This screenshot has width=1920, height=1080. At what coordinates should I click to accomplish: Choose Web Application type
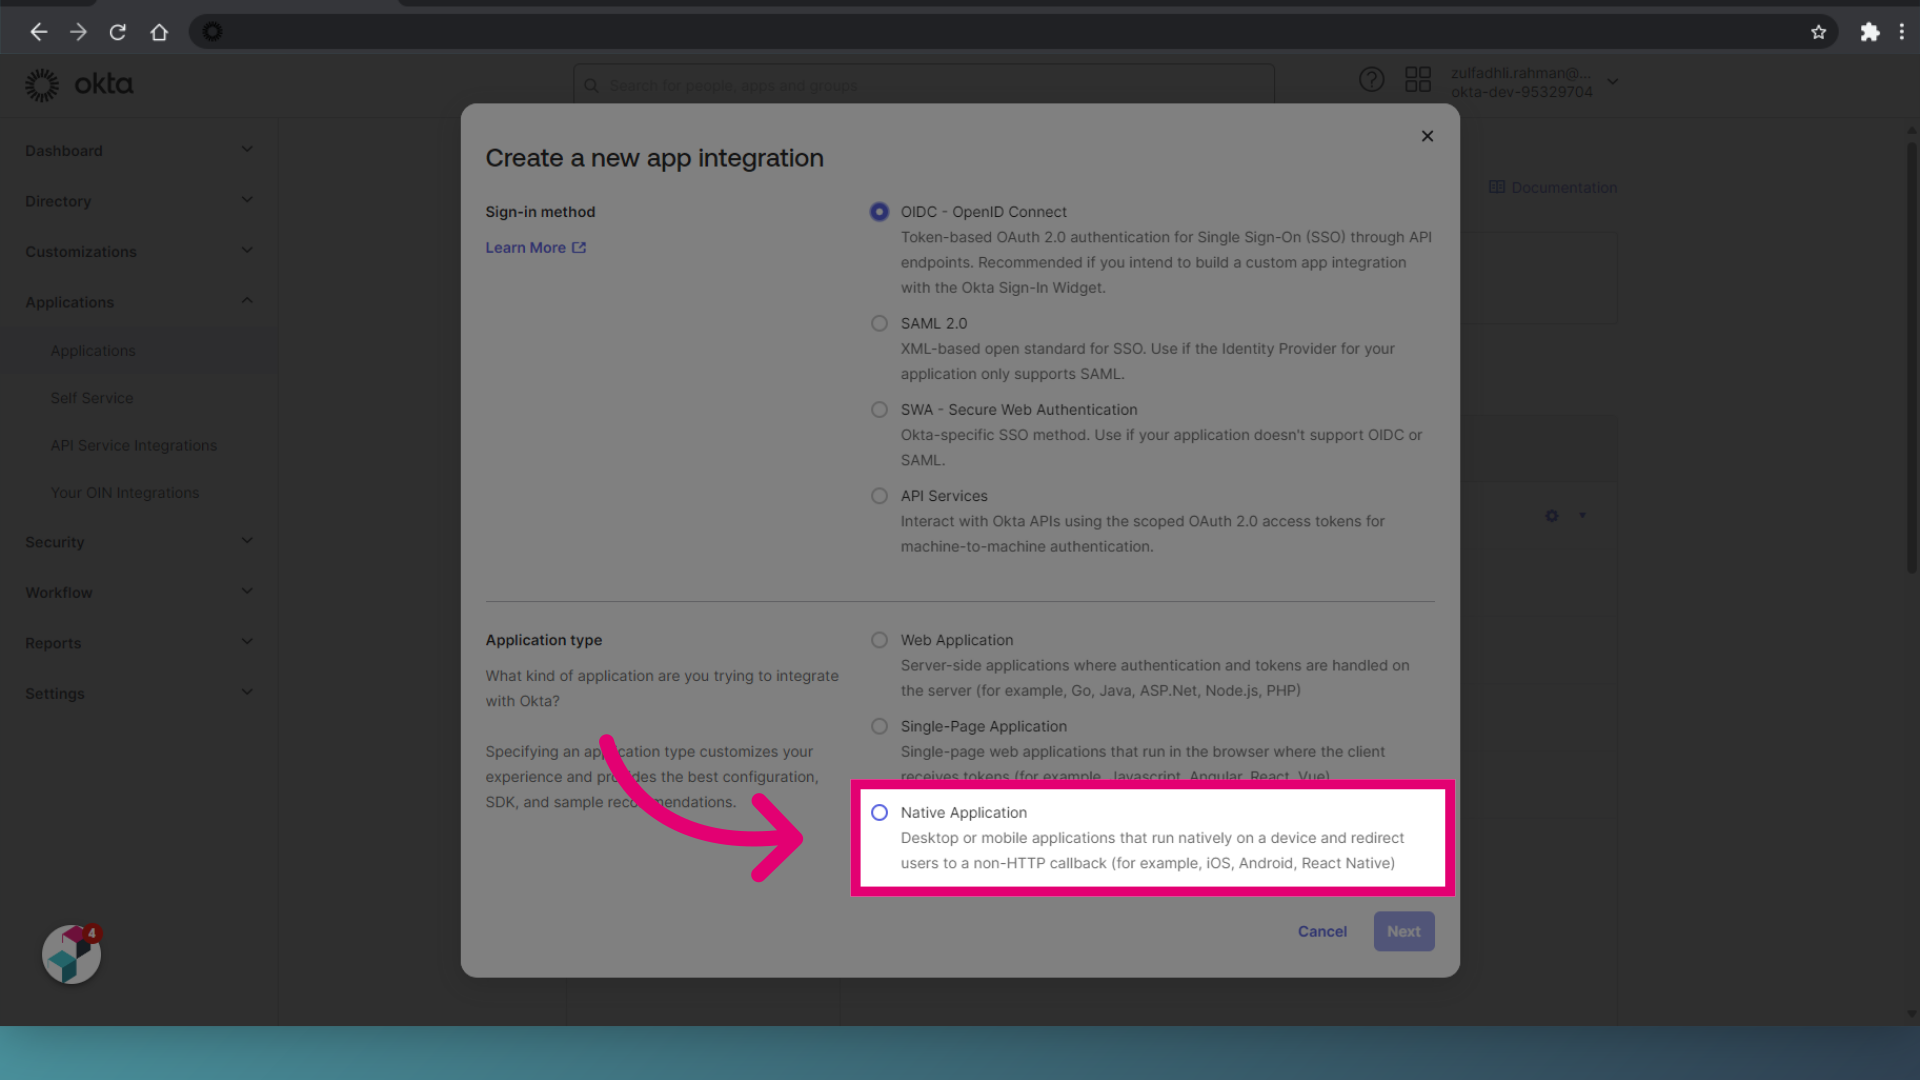(x=879, y=640)
